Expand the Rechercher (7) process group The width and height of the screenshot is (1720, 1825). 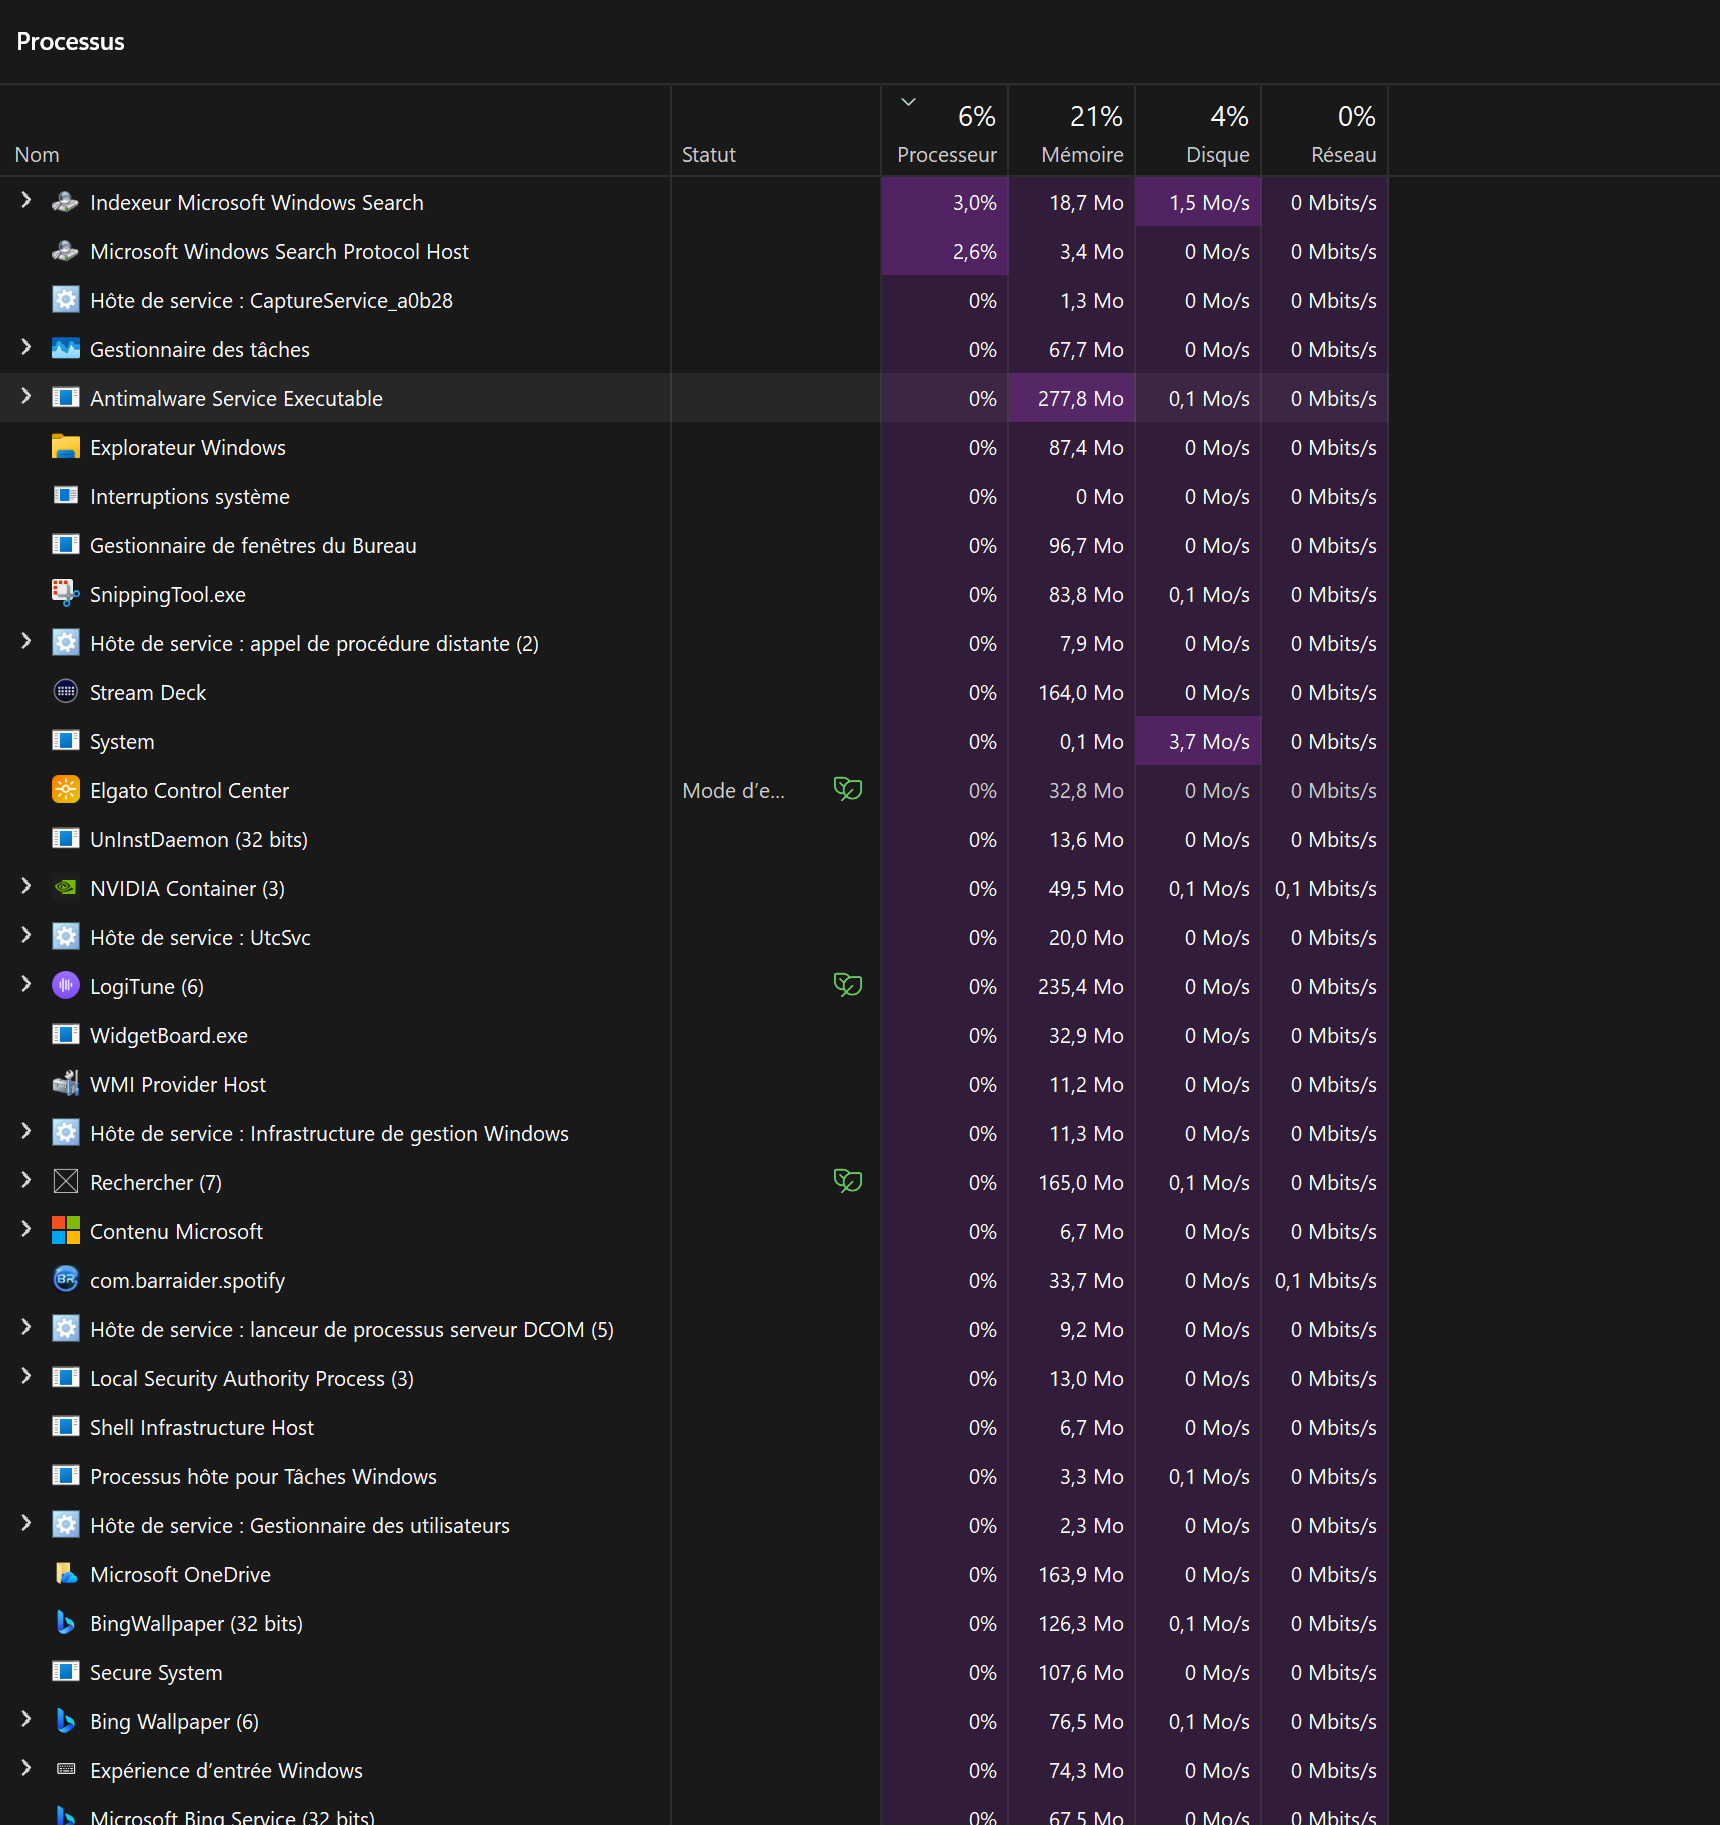(27, 1181)
